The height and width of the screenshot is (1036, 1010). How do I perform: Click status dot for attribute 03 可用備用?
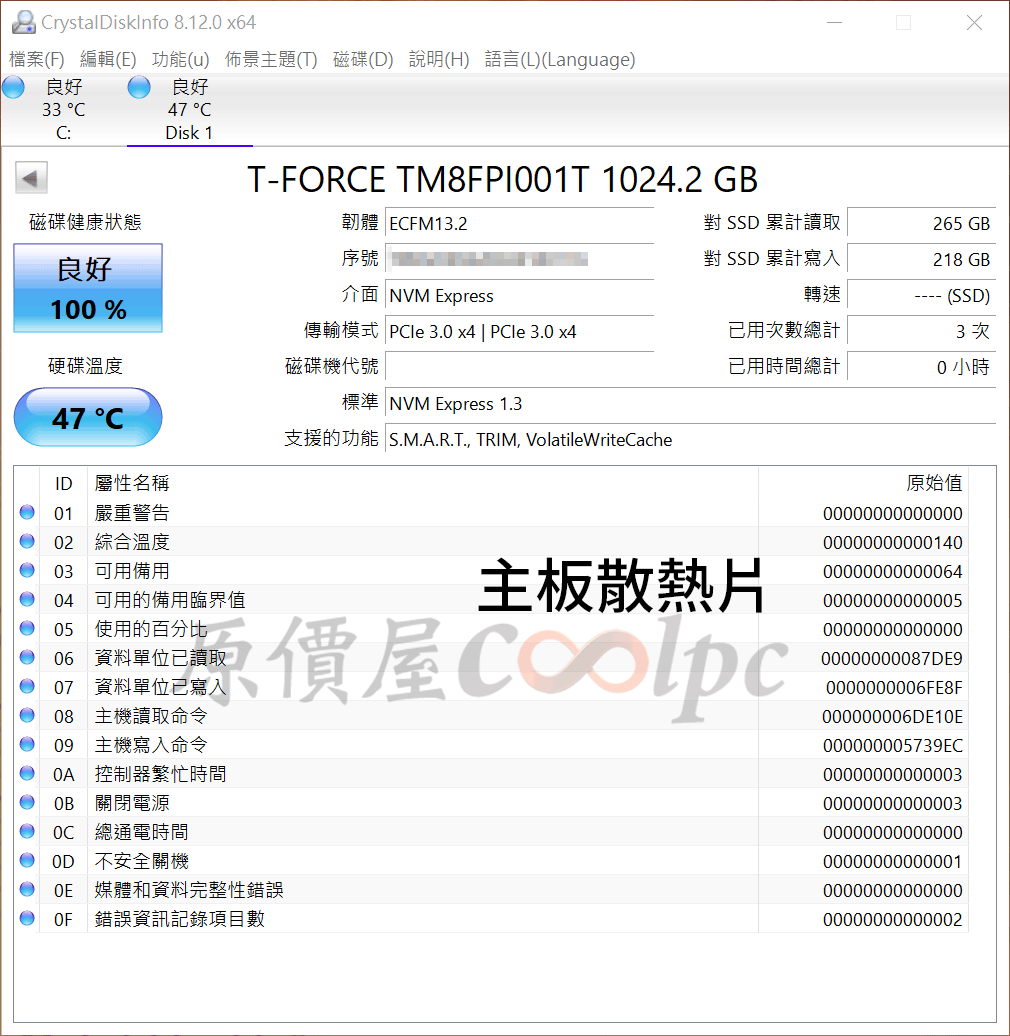coord(27,570)
